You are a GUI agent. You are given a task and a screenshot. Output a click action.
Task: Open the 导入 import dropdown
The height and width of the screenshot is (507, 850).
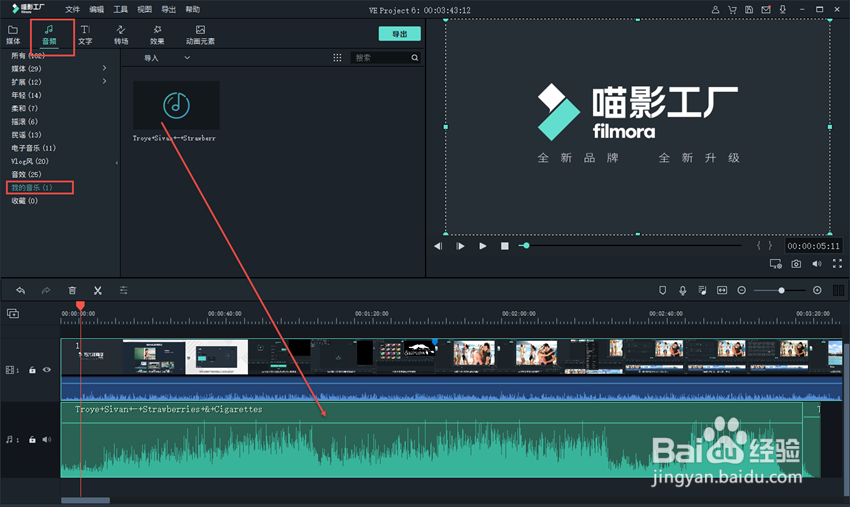(x=166, y=58)
